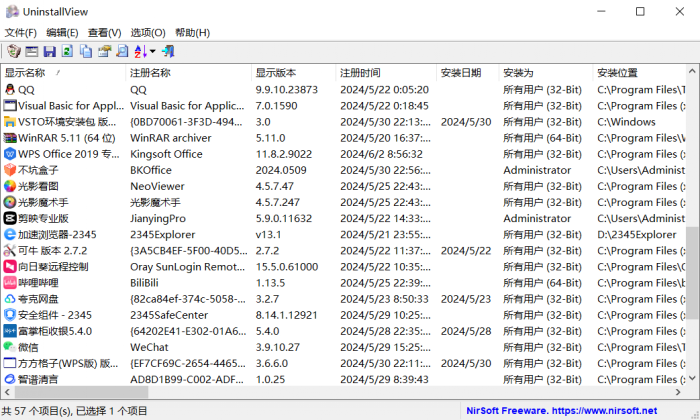Click the BiliBili registry name cell
Screen dimensions: 700x420
[x=144, y=283]
